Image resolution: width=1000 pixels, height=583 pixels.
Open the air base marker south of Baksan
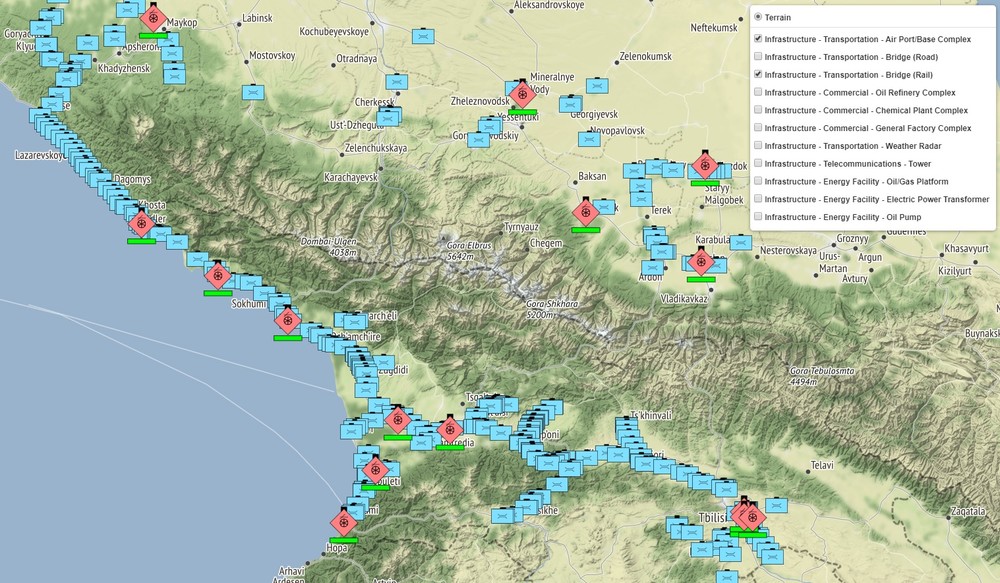585,212
